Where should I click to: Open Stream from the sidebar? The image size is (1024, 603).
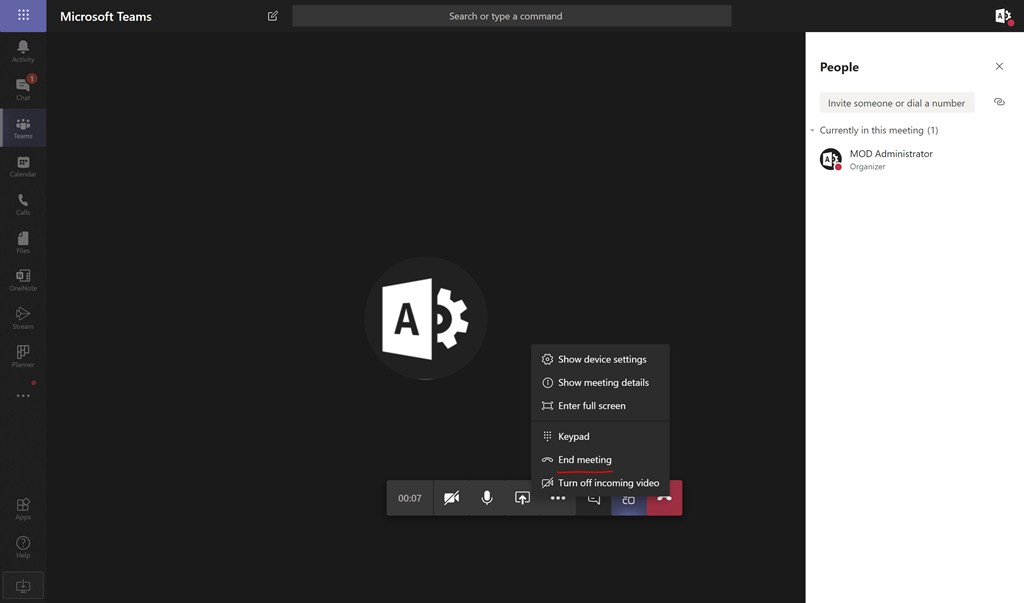pos(22,317)
